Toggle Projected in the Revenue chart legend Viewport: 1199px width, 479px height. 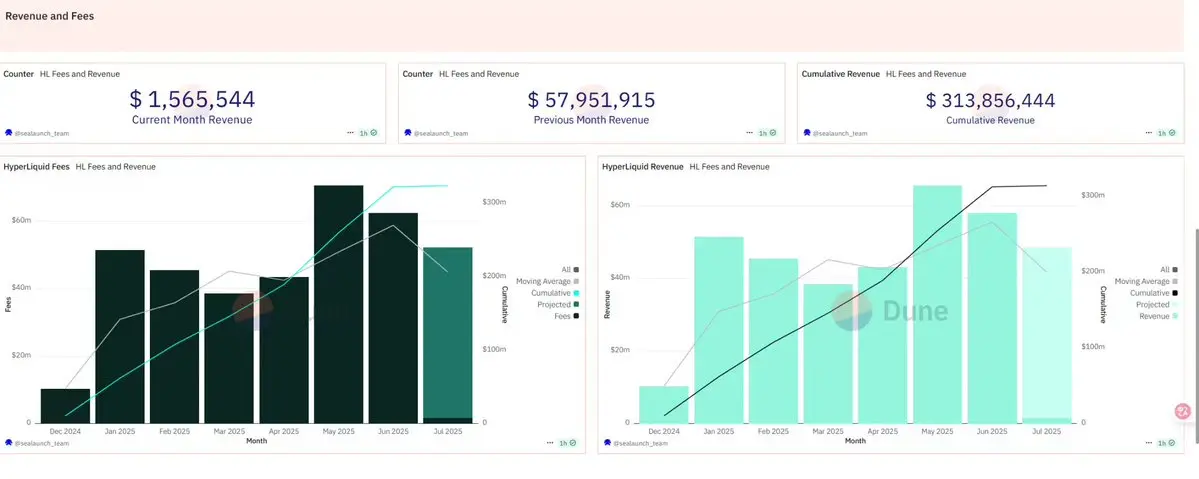[1156, 304]
